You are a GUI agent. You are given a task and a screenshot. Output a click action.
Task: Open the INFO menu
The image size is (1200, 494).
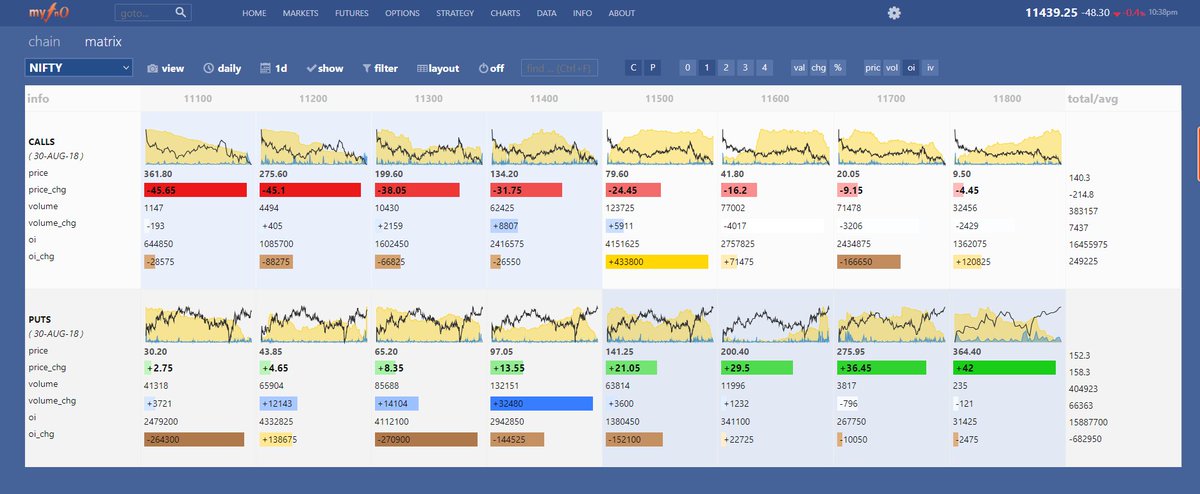point(582,14)
